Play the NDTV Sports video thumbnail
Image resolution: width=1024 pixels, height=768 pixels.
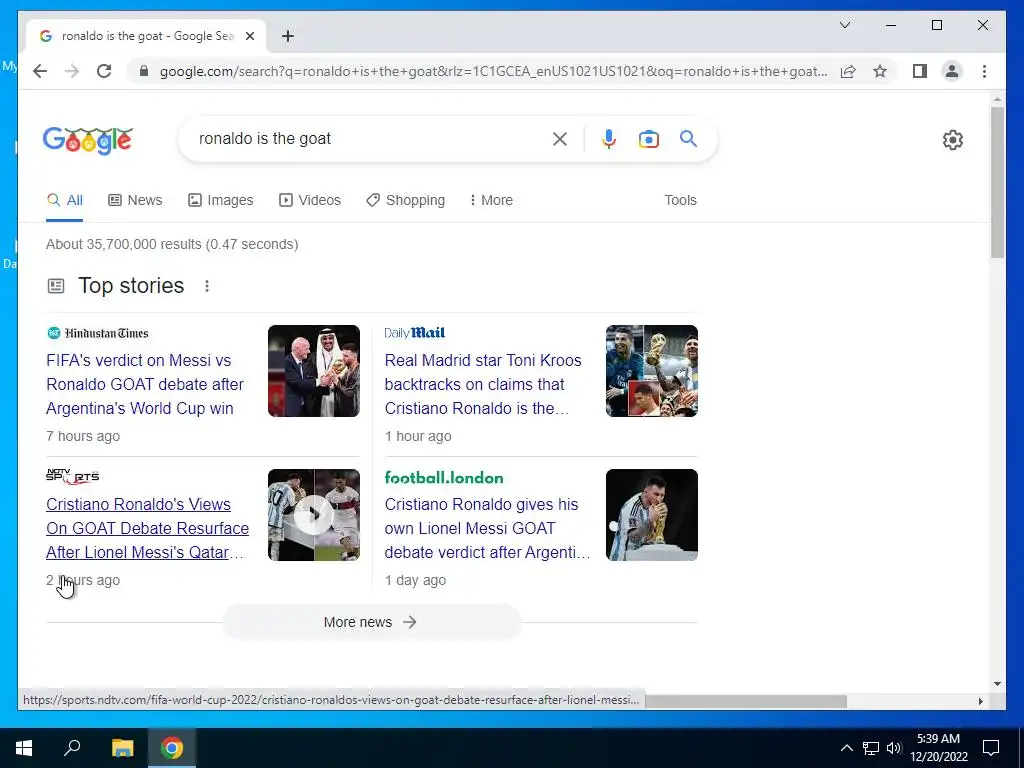click(x=313, y=515)
